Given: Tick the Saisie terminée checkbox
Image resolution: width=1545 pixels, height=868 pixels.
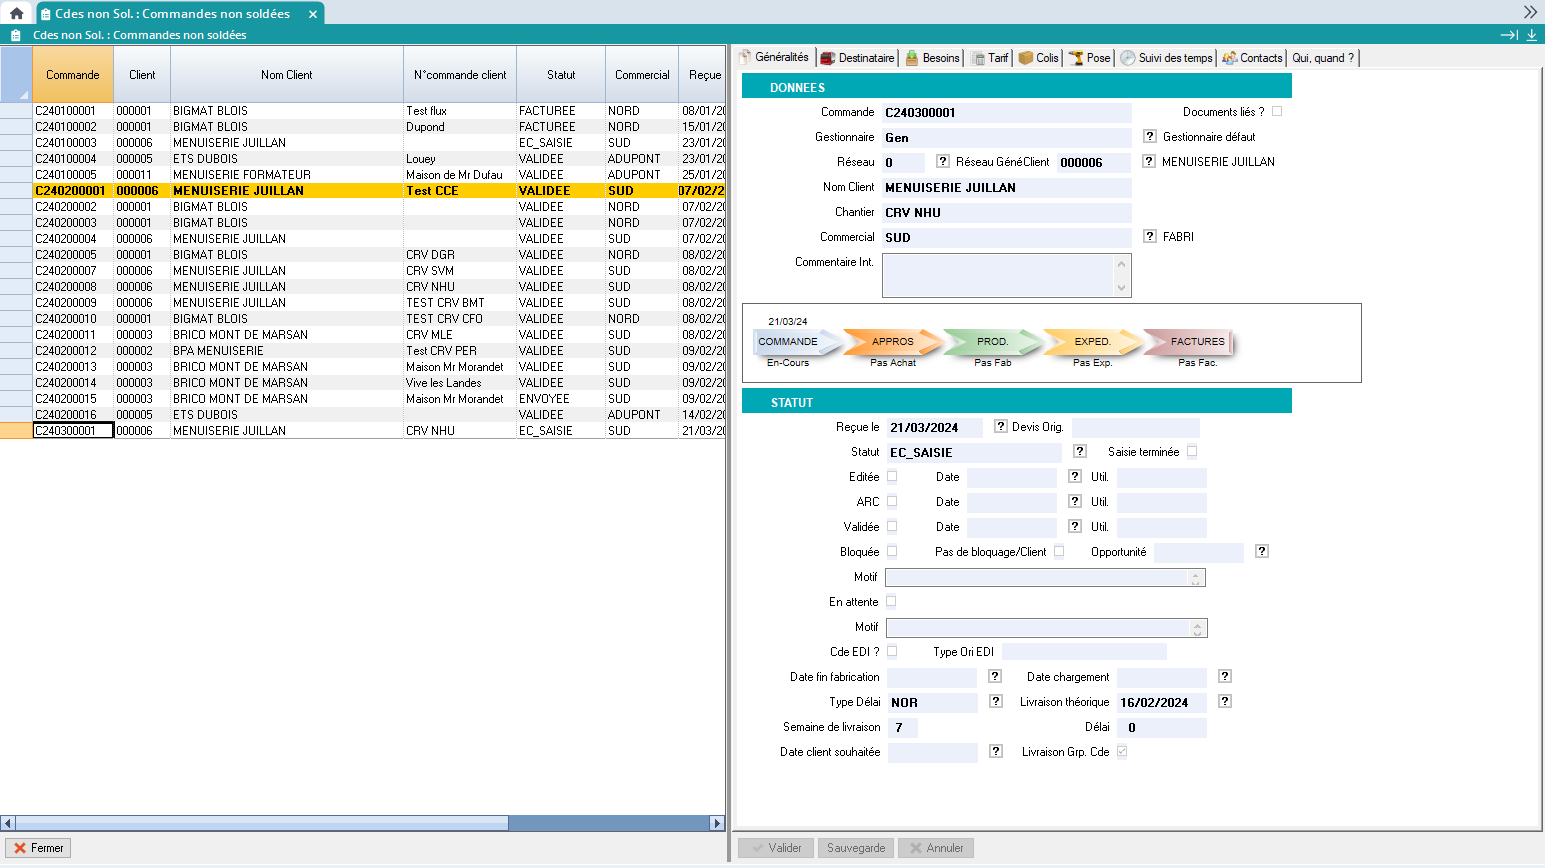Looking at the screenshot, I should [x=1192, y=451].
